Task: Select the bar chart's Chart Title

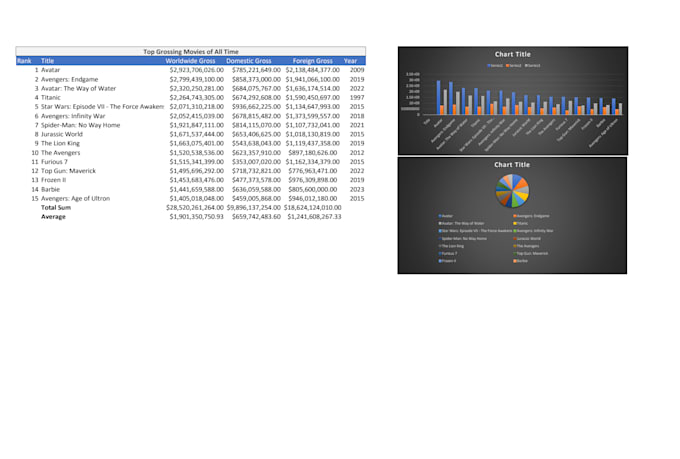Action: (513, 54)
